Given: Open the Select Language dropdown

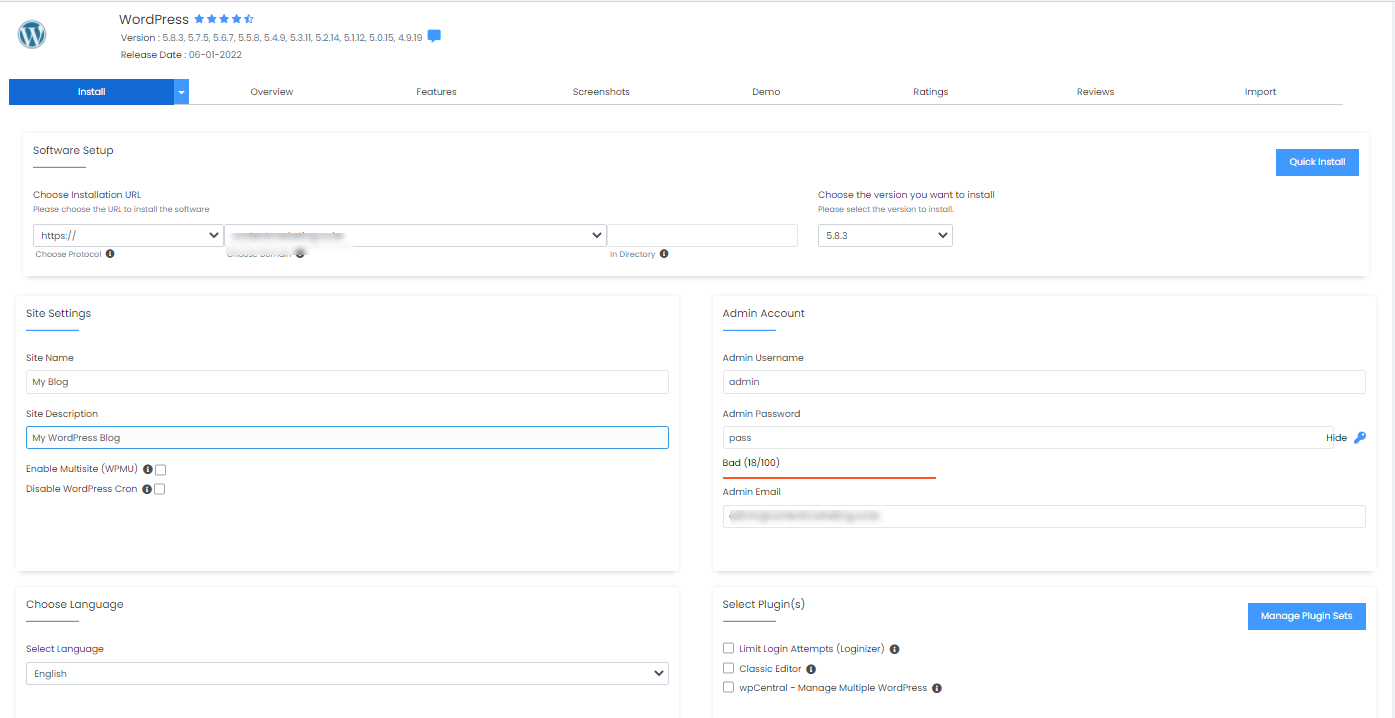Looking at the screenshot, I should click(x=347, y=674).
